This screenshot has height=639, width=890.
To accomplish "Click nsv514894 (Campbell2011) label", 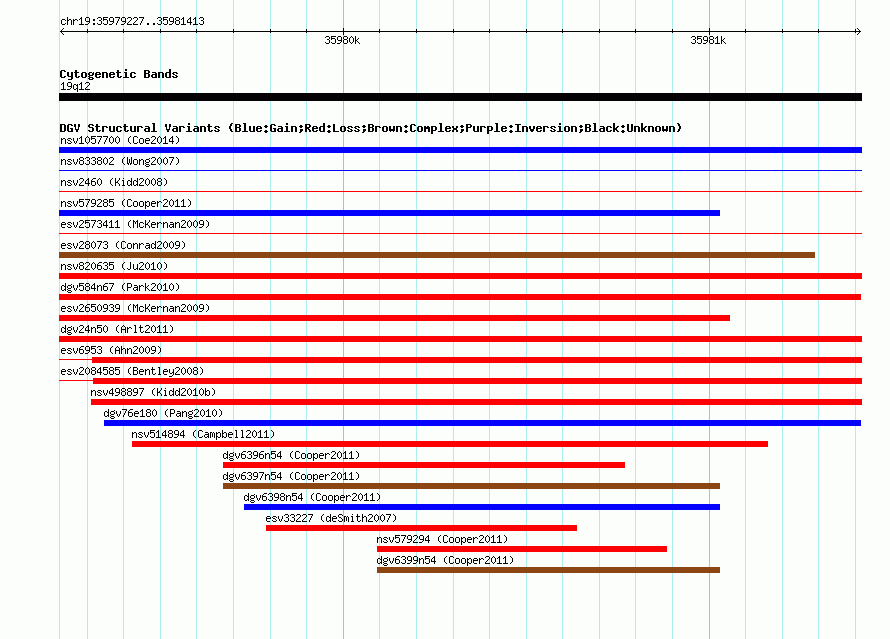I will pos(203,434).
